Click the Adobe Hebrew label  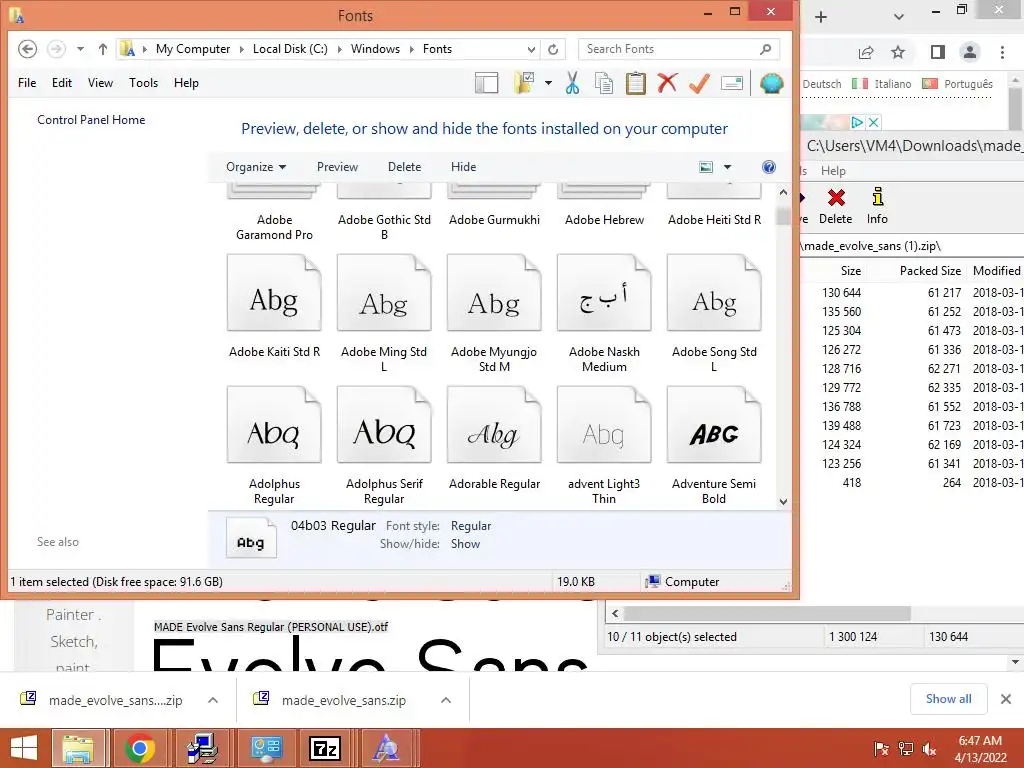tap(604, 220)
